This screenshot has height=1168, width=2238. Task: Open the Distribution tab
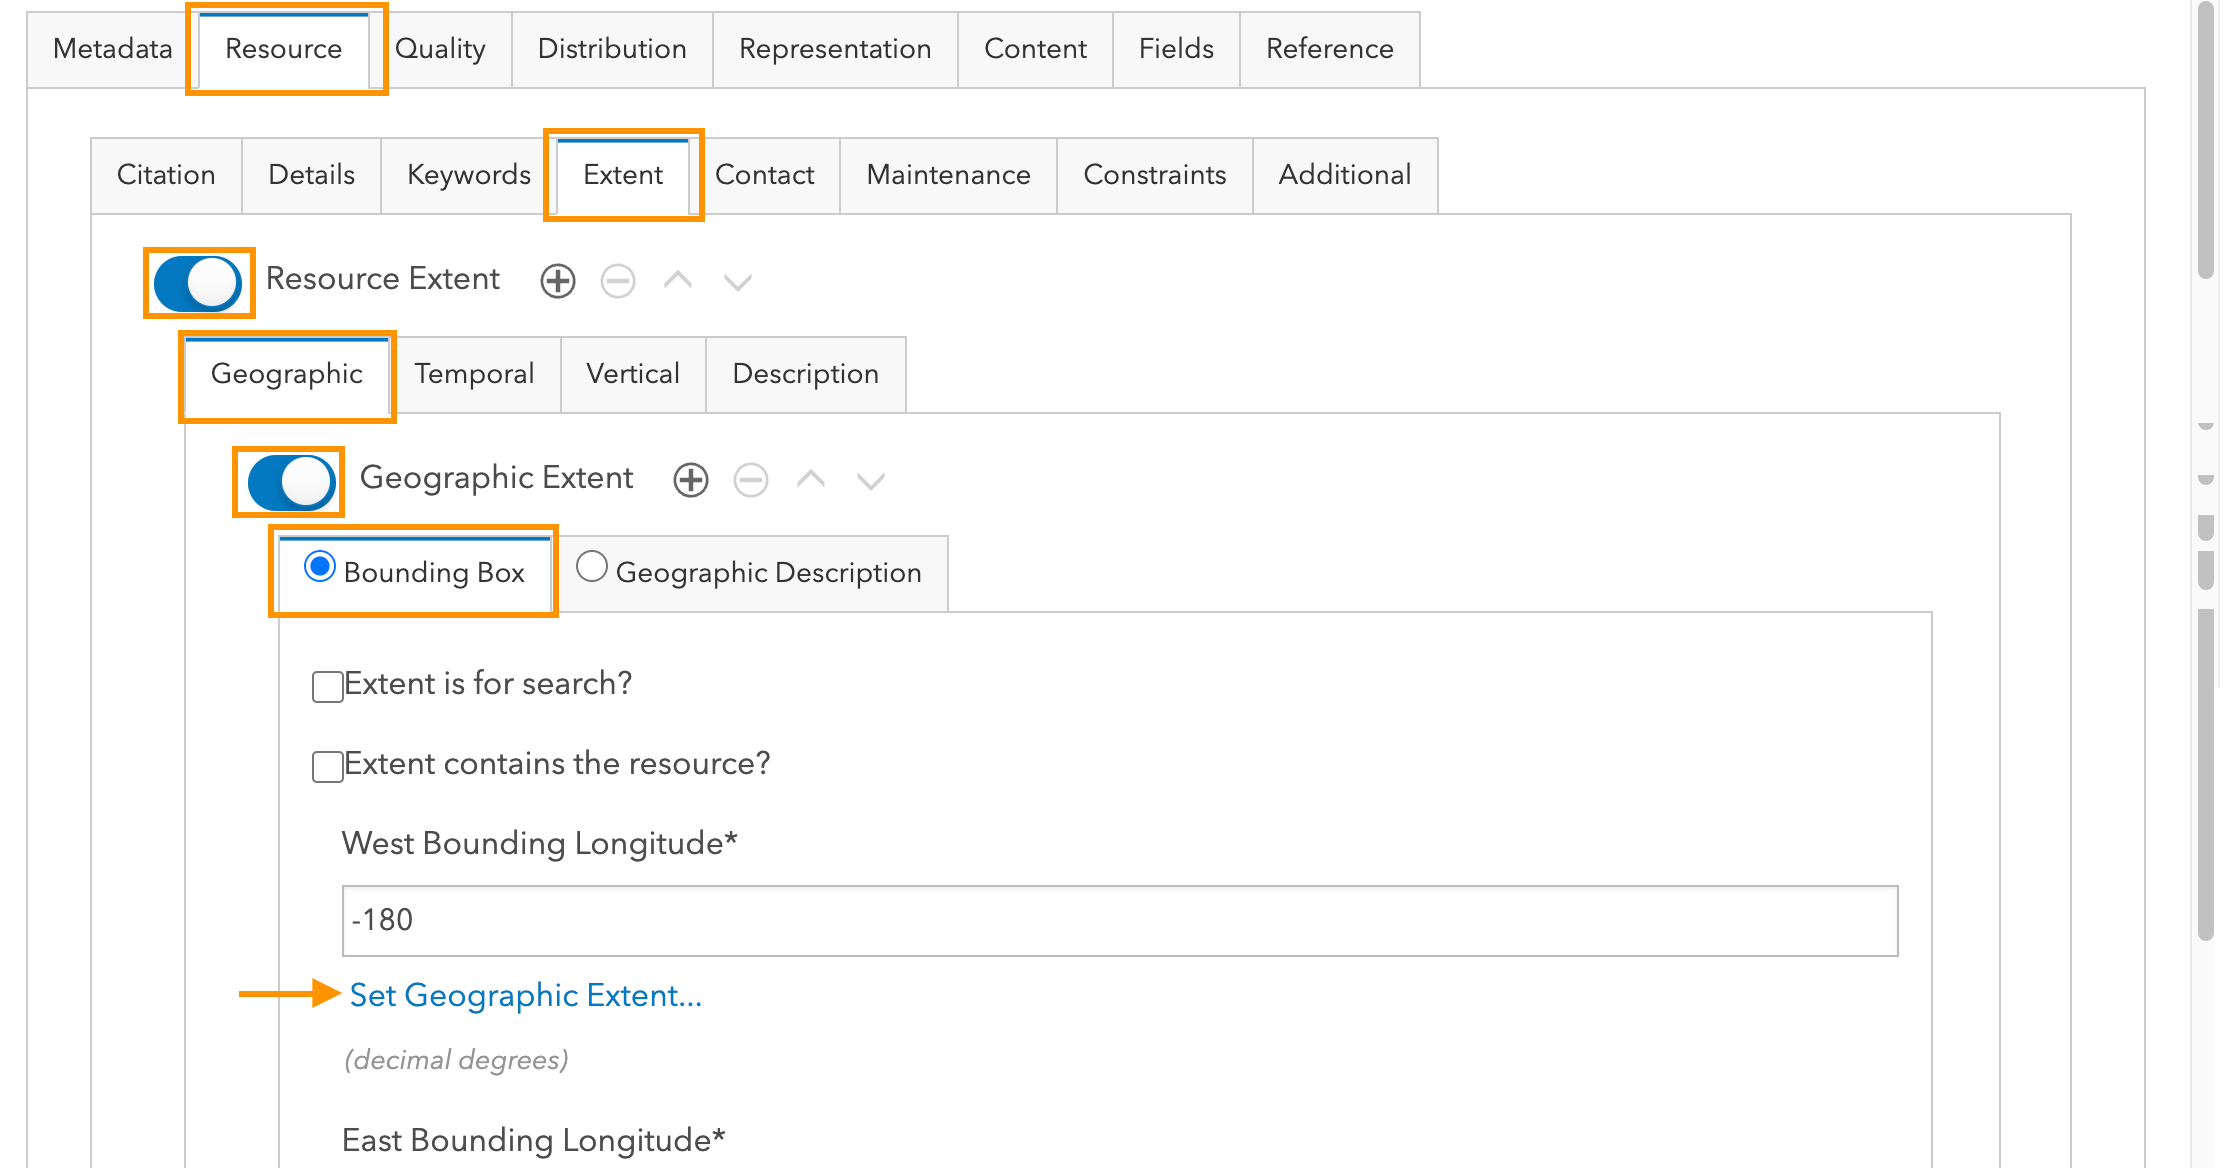coord(611,48)
